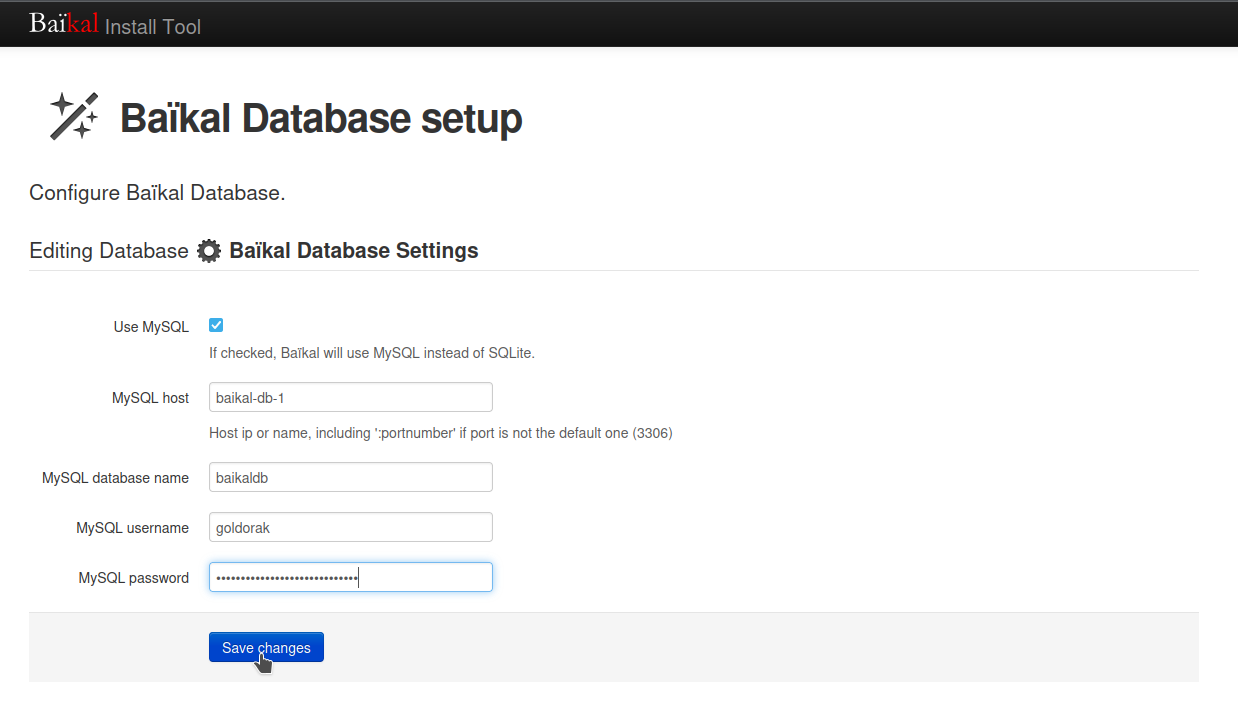Click the 'MySQL host' label

(150, 398)
